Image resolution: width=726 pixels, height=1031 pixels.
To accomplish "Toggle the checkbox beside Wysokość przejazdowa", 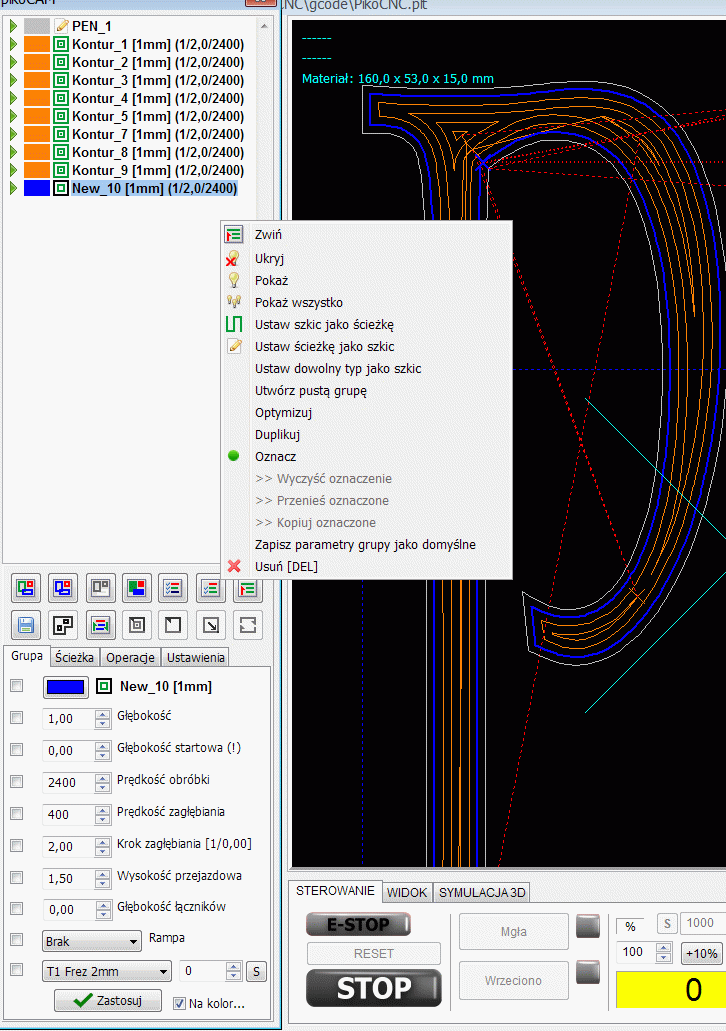I will click(x=17, y=878).
